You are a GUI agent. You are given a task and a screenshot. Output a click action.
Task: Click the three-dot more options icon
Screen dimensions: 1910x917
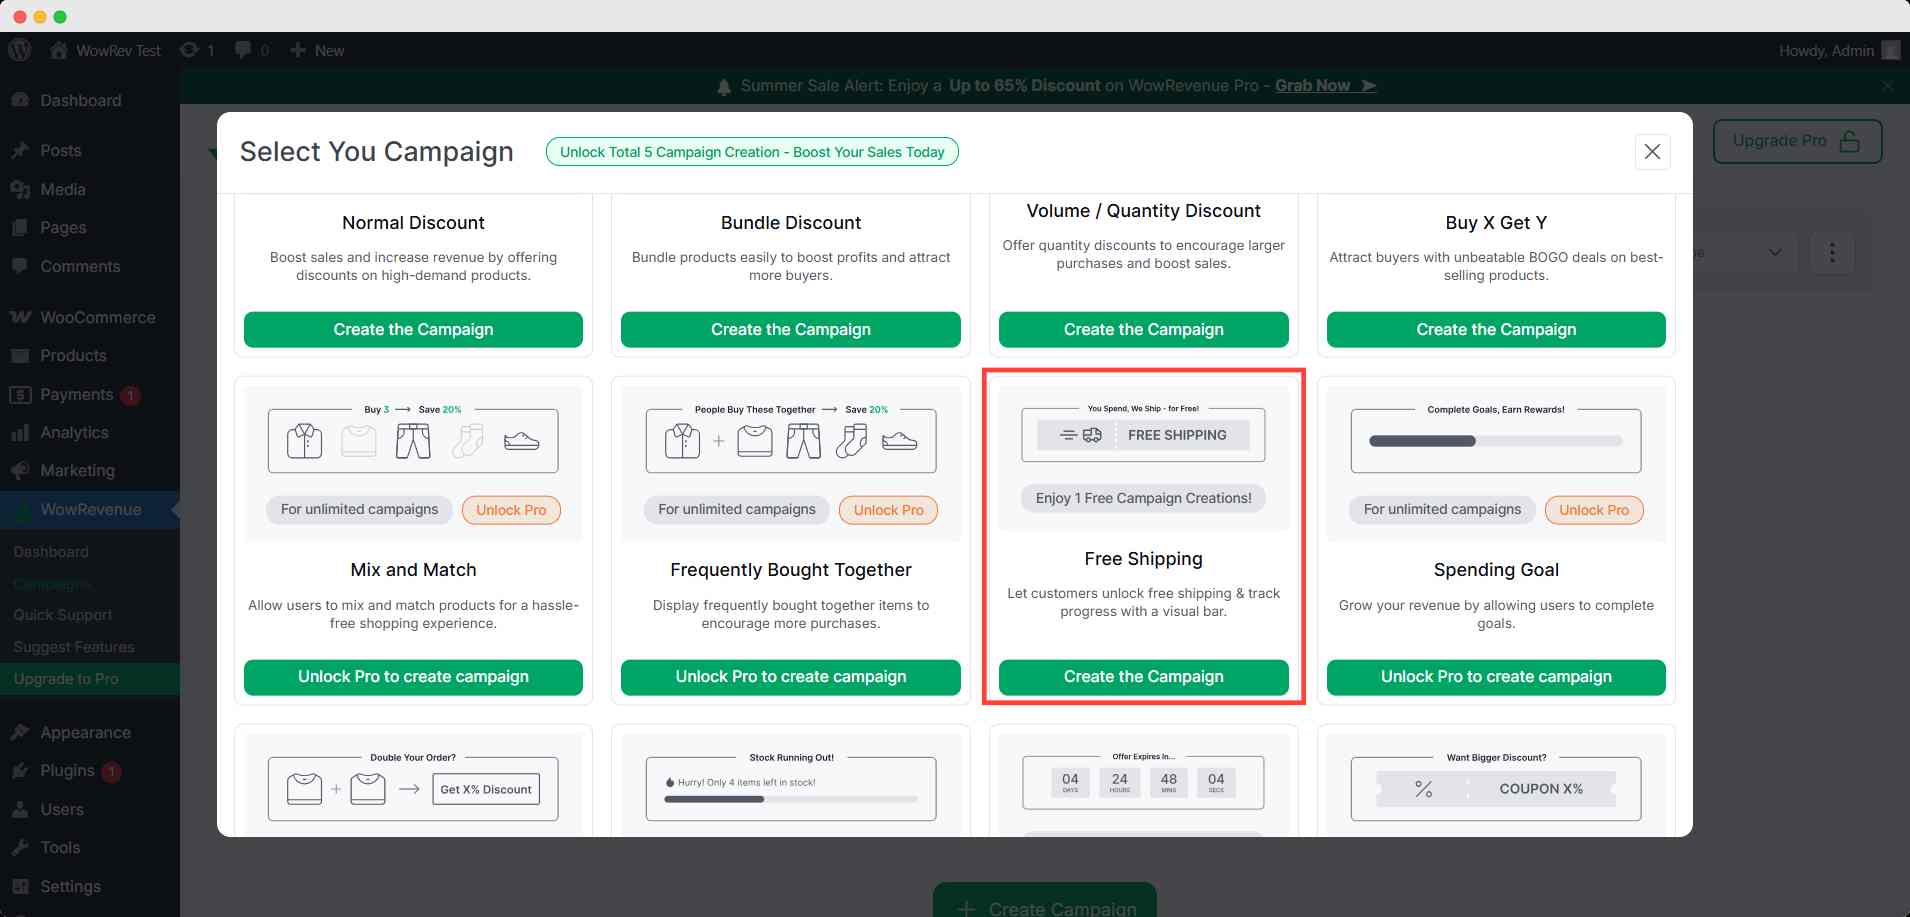click(x=1832, y=252)
